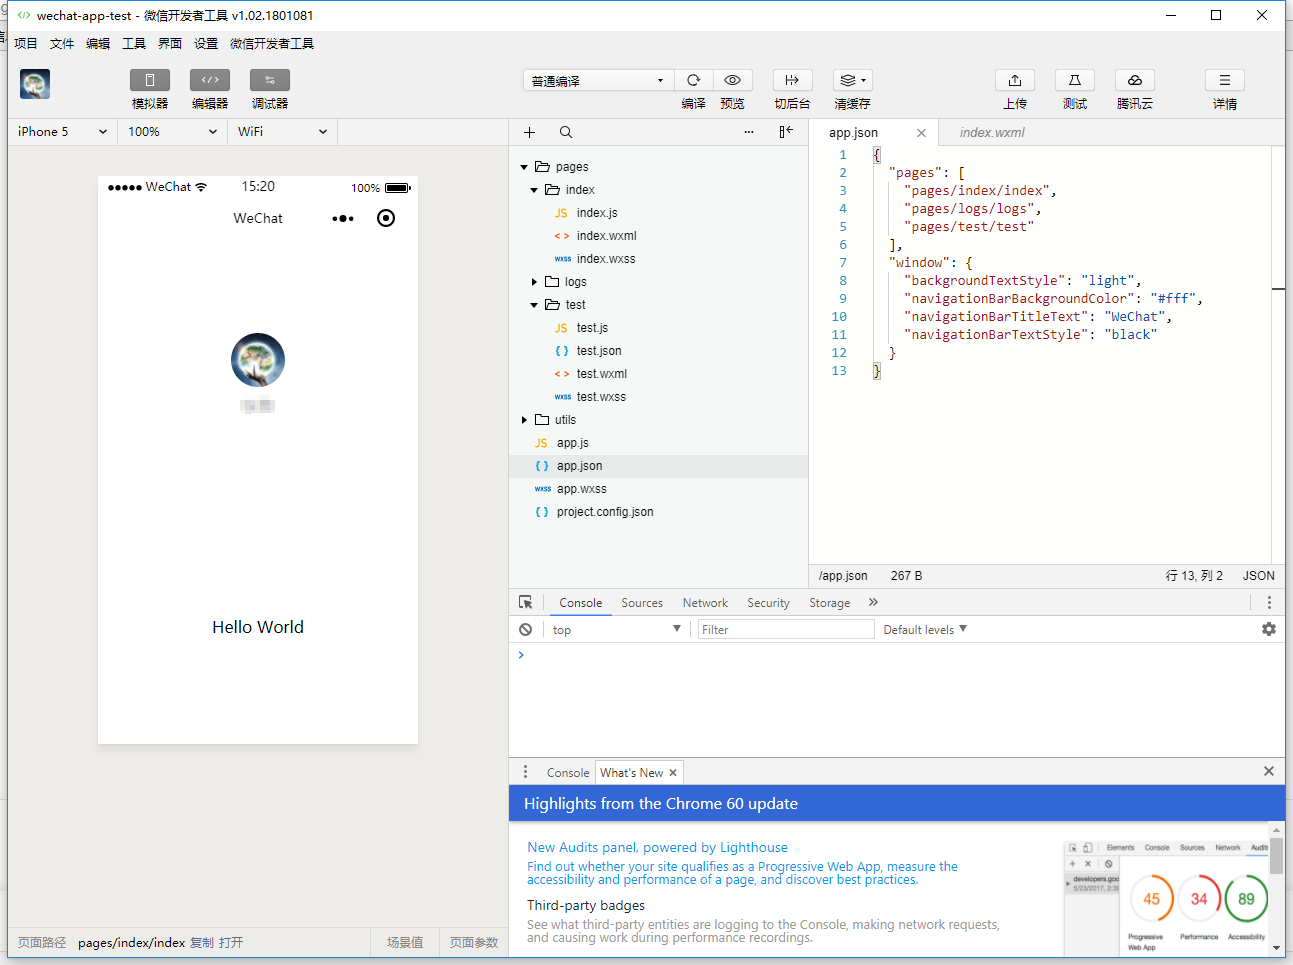Click the switch-to-background icon

coord(792,80)
